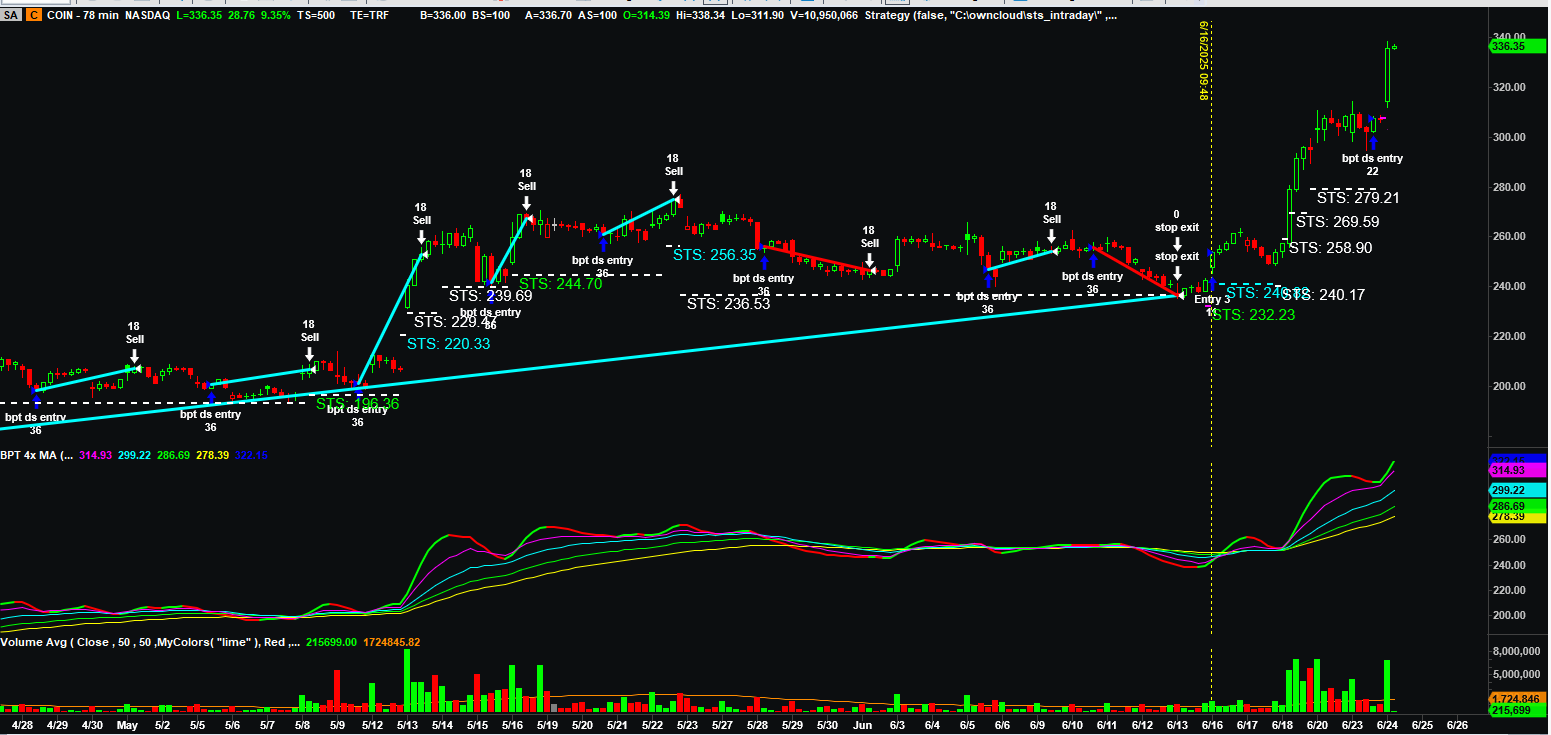
Task: Select the COIN - 78 min symbol label
Action: click(x=83, y=16)
